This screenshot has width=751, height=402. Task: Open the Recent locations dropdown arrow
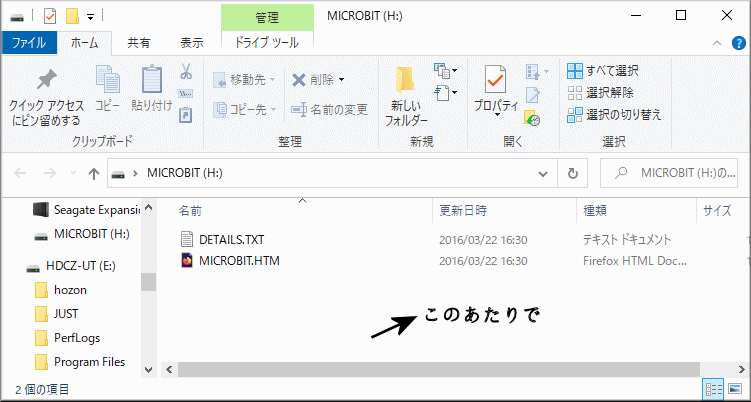click(73, 173)
